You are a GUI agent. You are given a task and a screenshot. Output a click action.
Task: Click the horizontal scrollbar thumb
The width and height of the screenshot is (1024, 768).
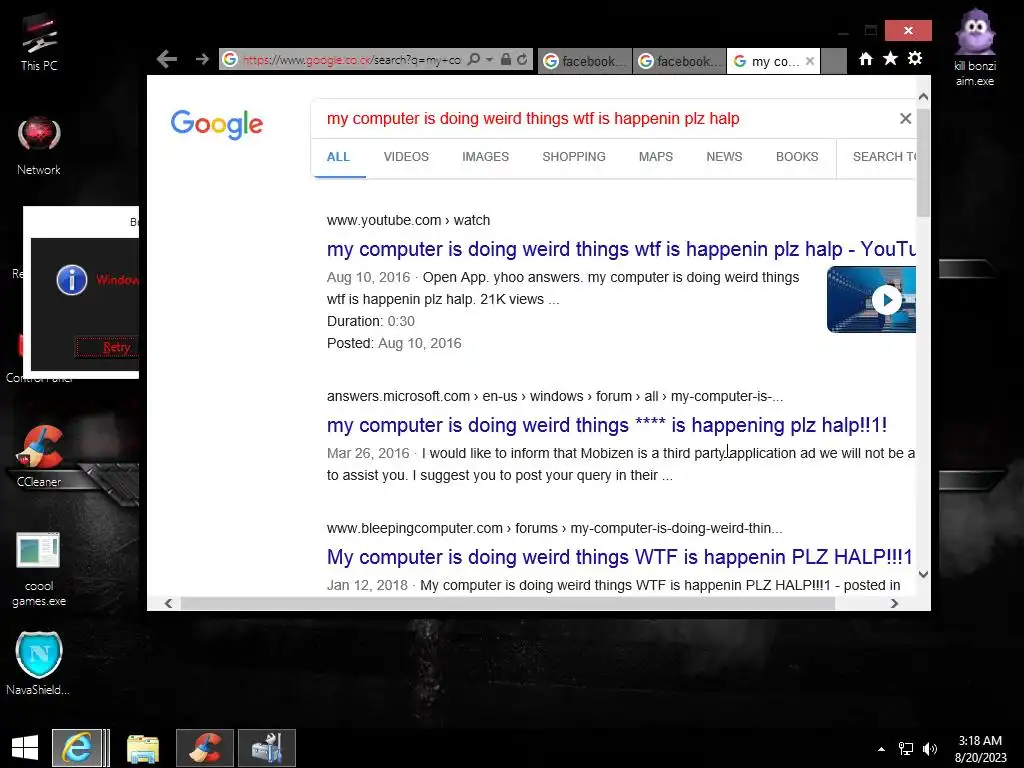click(508, 603)
